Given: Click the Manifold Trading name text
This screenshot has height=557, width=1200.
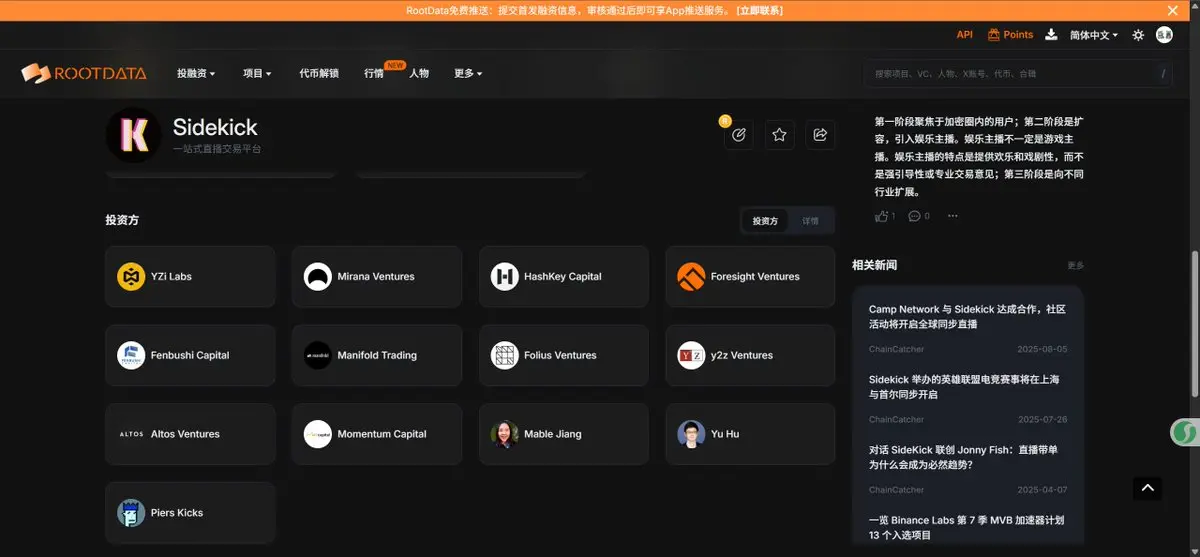Looking at the screenshot, I should point(377,355).
